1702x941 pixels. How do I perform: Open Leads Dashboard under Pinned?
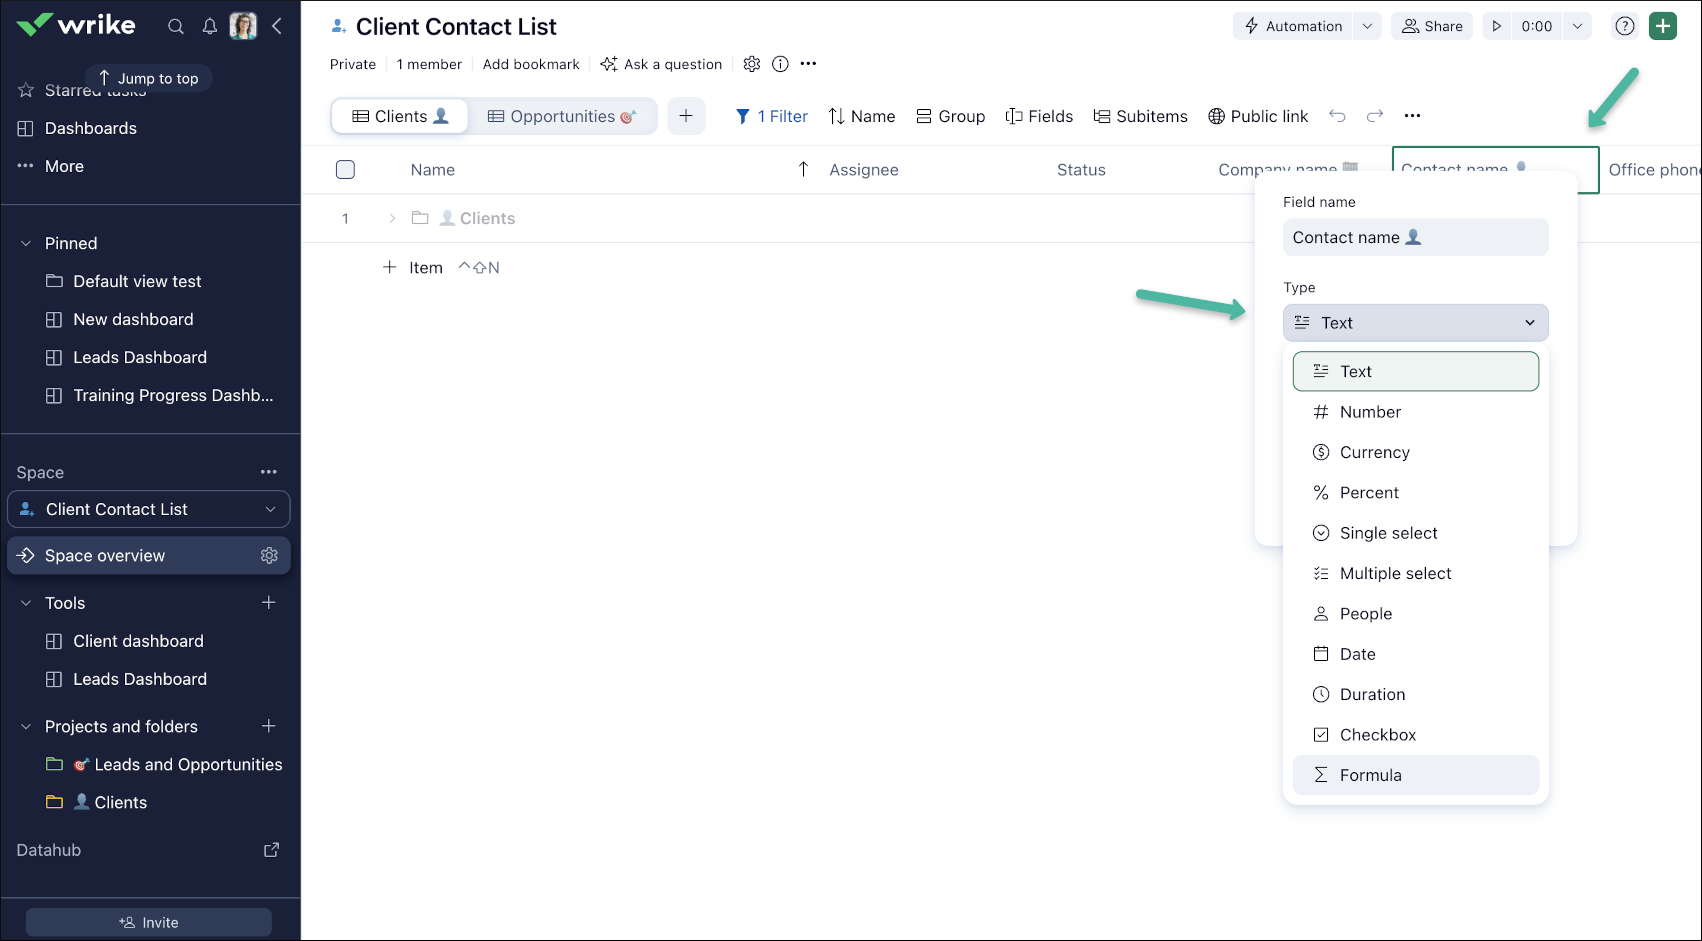coord(139,357)
